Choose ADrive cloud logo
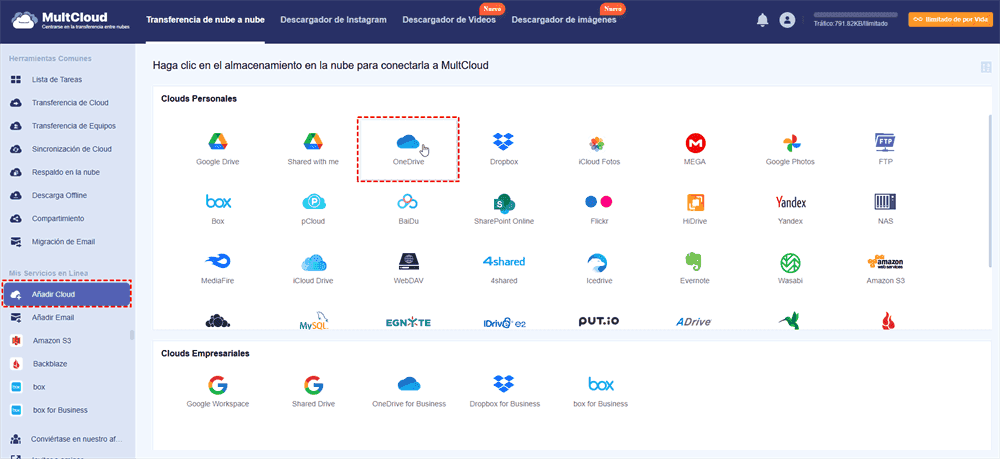1000x459 pixels. click(x=694, y=322)
